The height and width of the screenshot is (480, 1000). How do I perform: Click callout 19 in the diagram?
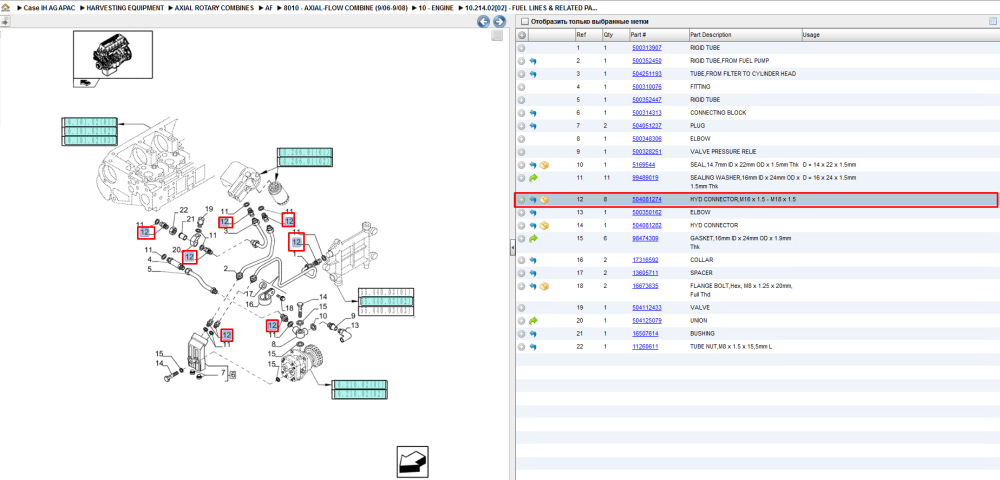[208, 209]
